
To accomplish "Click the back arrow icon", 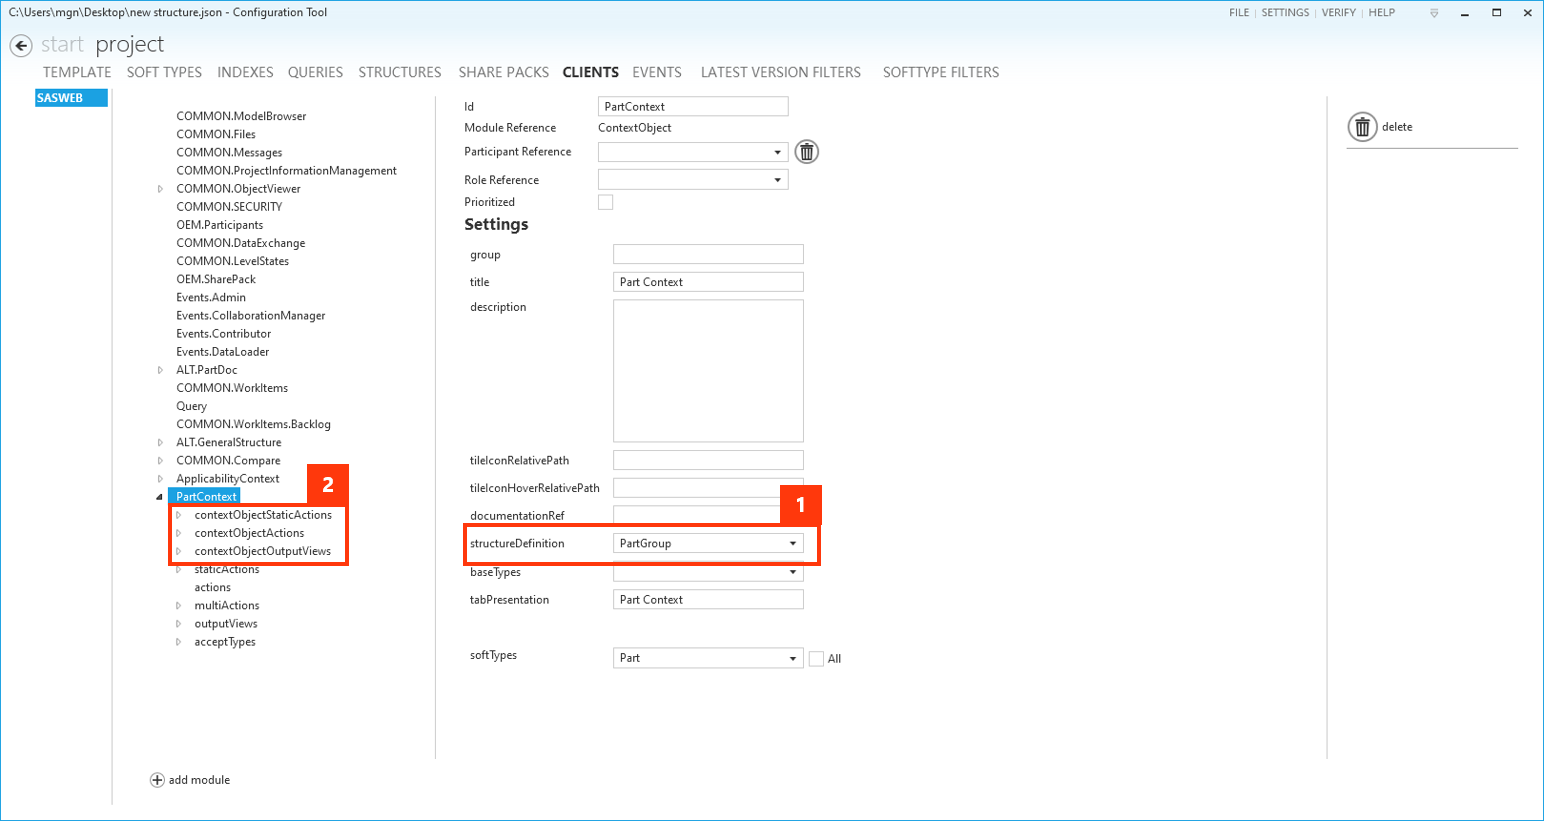I will click(21, 45).
